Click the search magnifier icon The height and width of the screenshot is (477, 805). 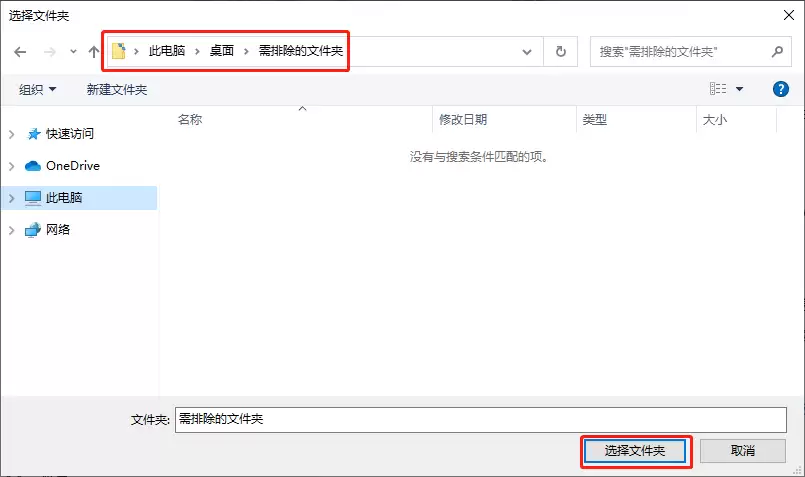pyautogui.click(x=777, y=50)
